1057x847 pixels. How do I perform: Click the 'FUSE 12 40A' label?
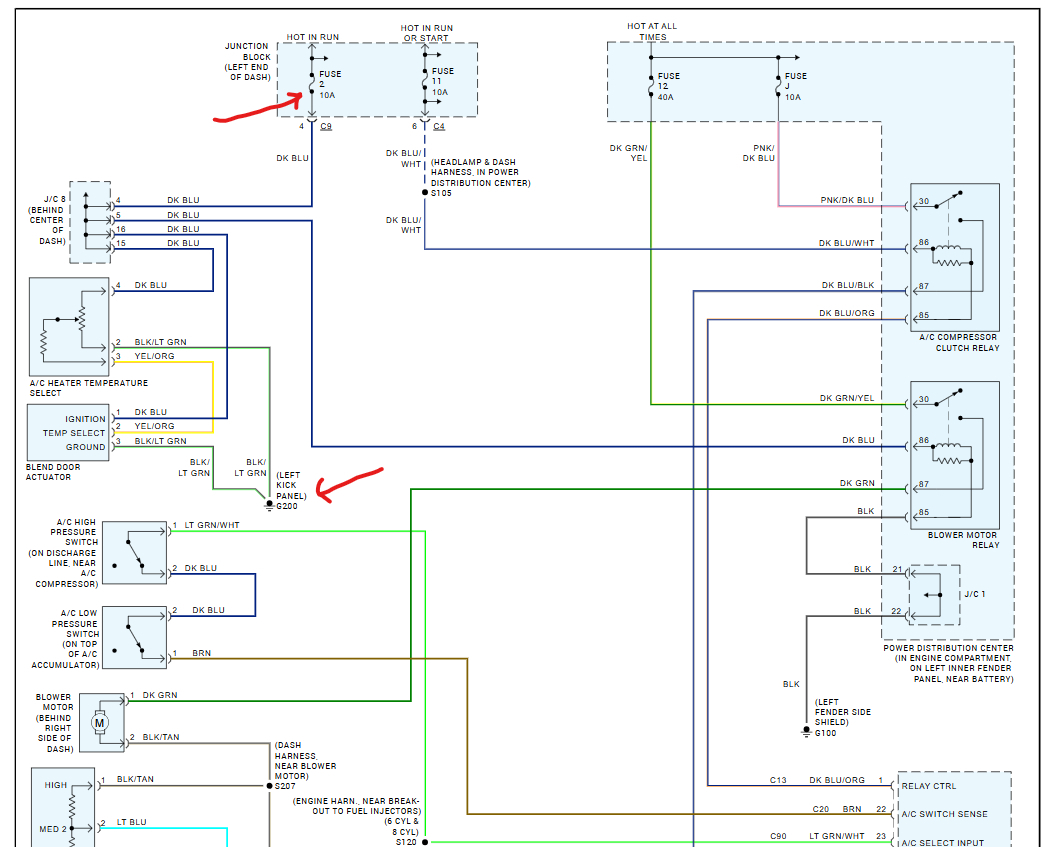[x=668, y=86]
